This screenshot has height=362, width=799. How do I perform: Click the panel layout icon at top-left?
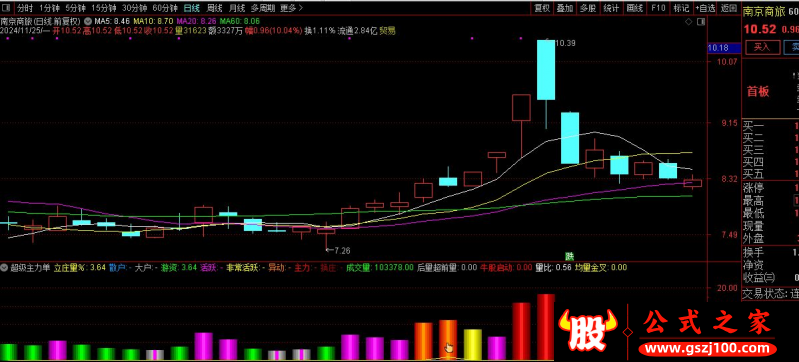coord(7,8)
